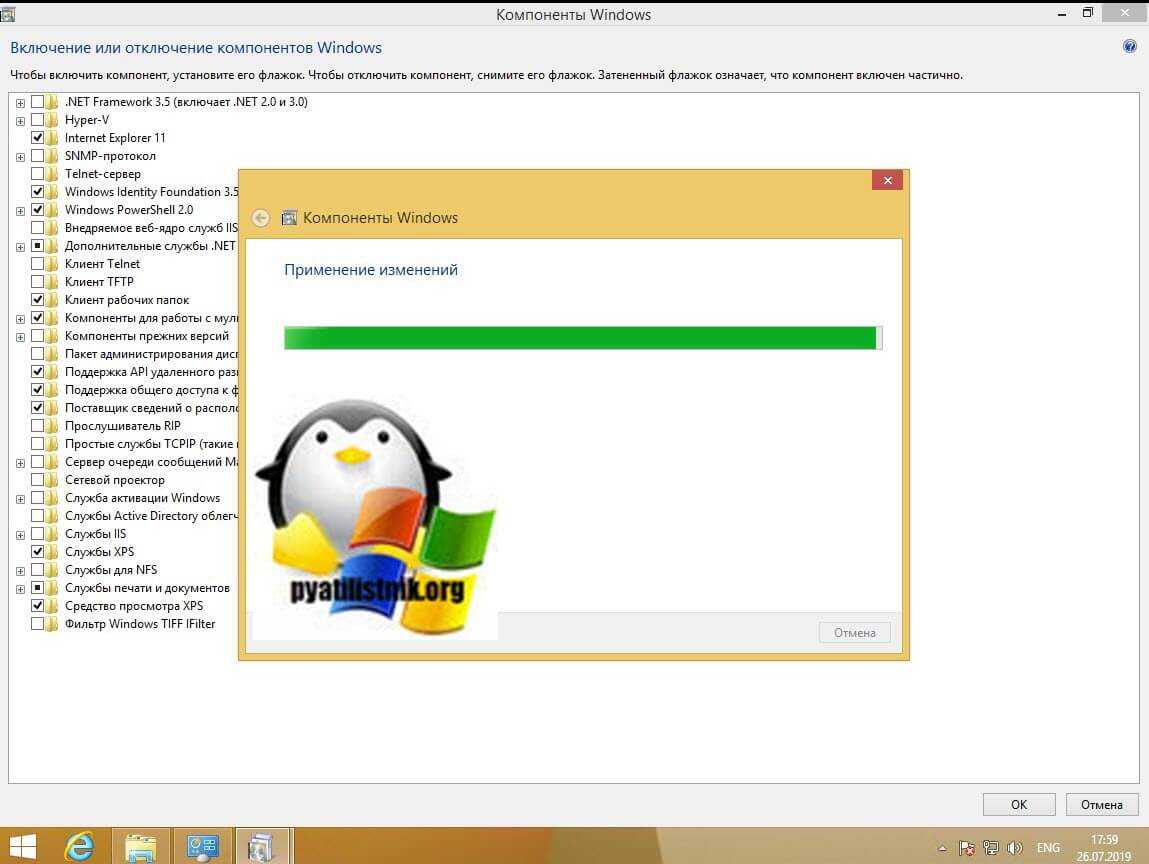1149x864 pixels.
Task: Click the green progress bar
Action: [x=580, y=338]
